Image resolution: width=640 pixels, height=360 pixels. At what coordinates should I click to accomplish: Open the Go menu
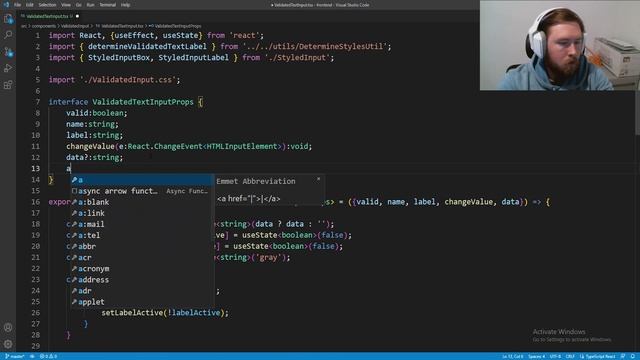(x=79, y=5)
